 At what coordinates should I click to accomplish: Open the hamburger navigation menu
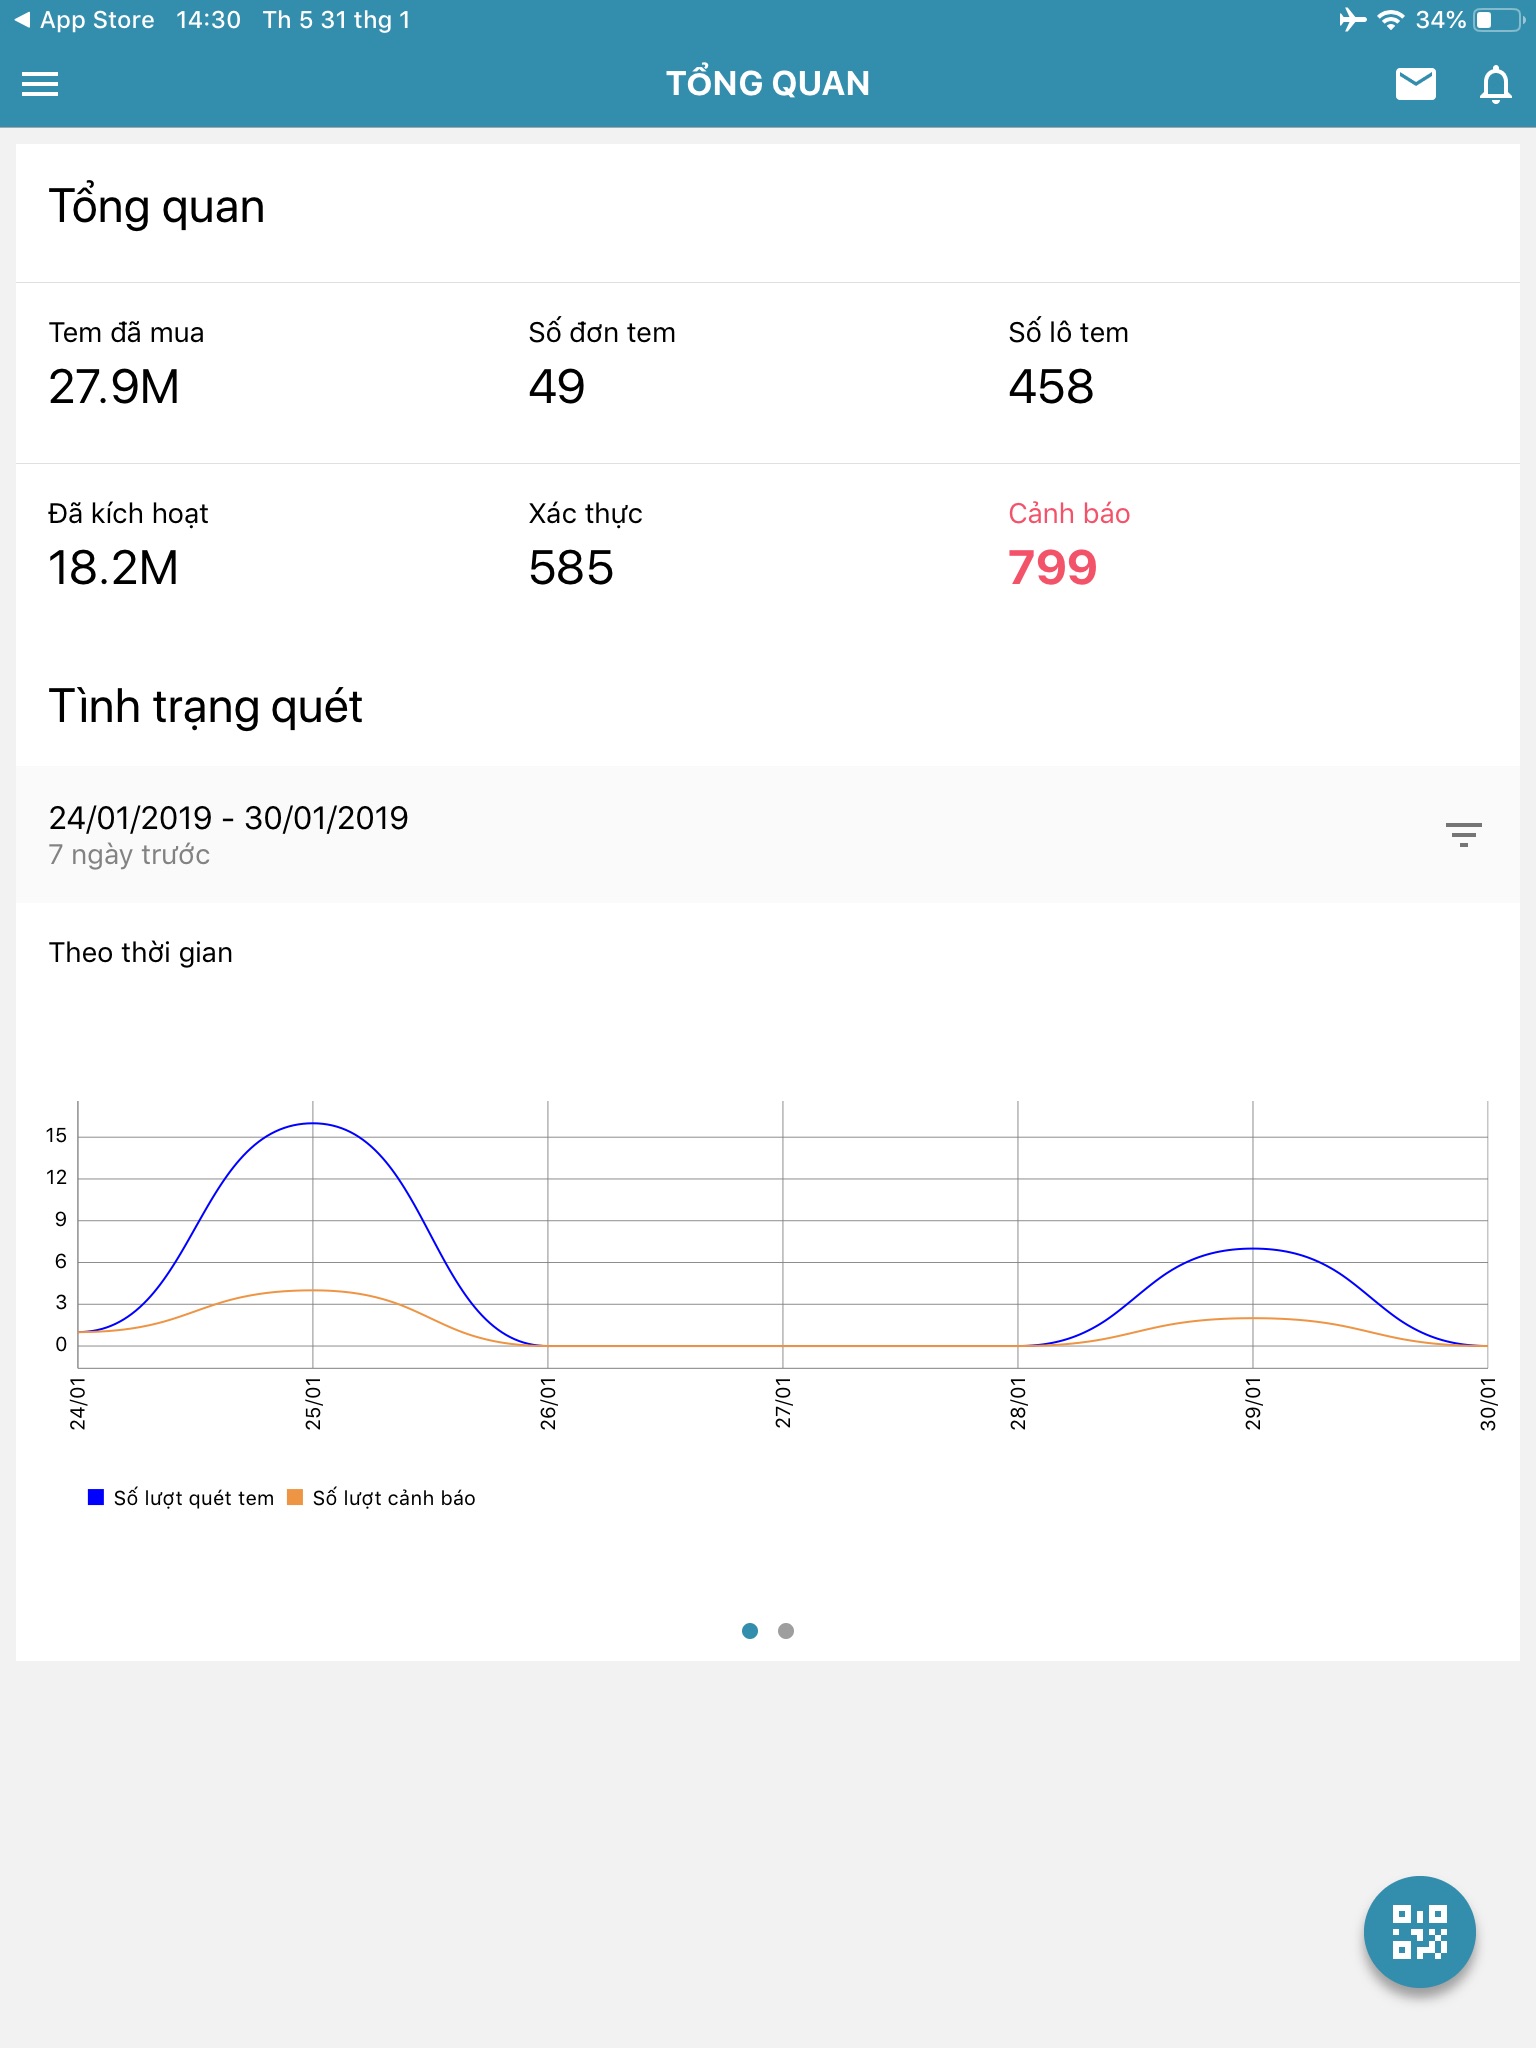point(40,84)
